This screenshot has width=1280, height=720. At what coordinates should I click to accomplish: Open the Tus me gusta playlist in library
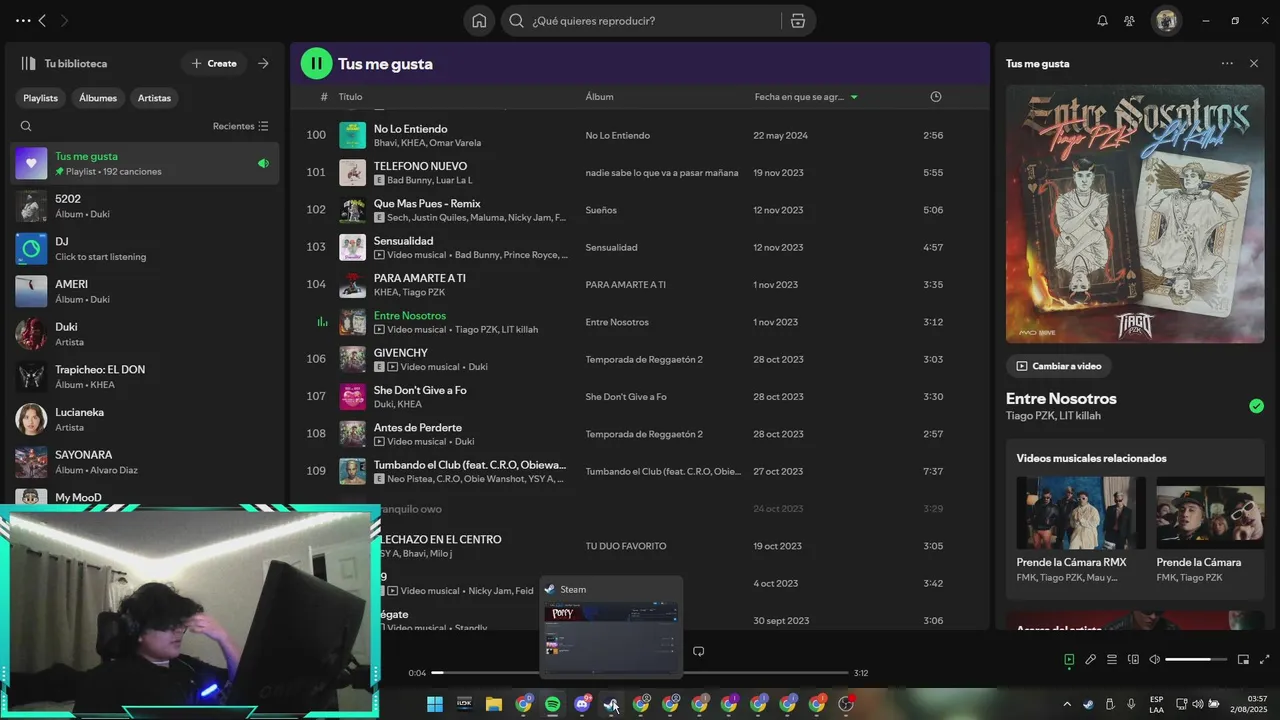145,163
